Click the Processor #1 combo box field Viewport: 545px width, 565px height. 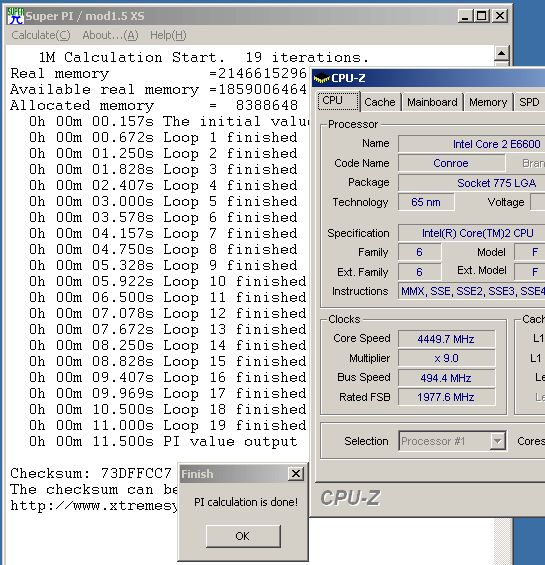click(452, 441)
